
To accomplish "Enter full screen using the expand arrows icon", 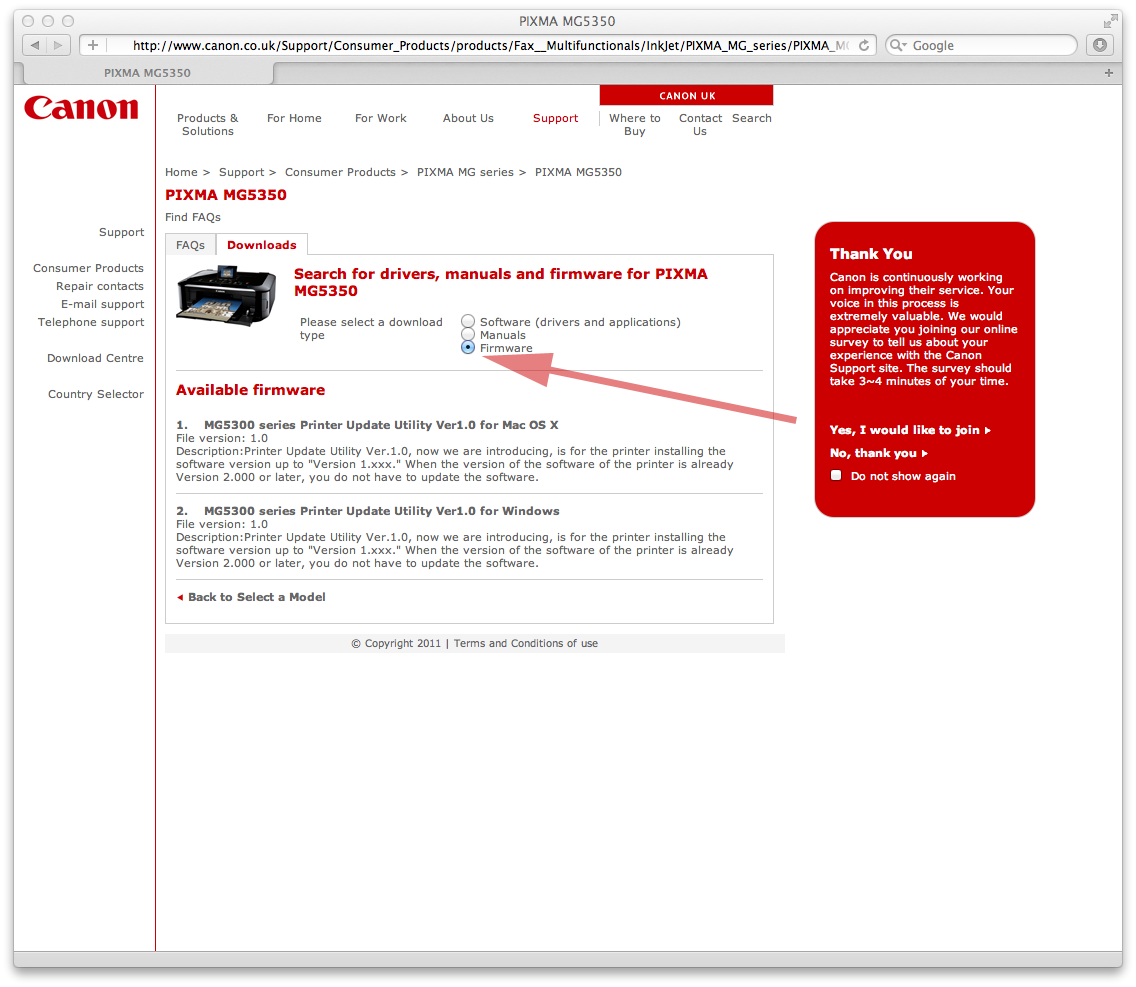I will click(1110, 21).
